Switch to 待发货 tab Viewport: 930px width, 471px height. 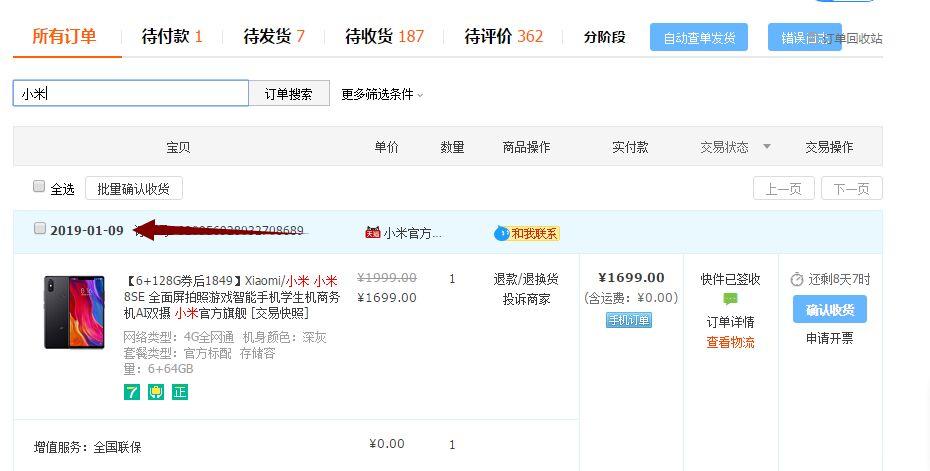[274, 37]
